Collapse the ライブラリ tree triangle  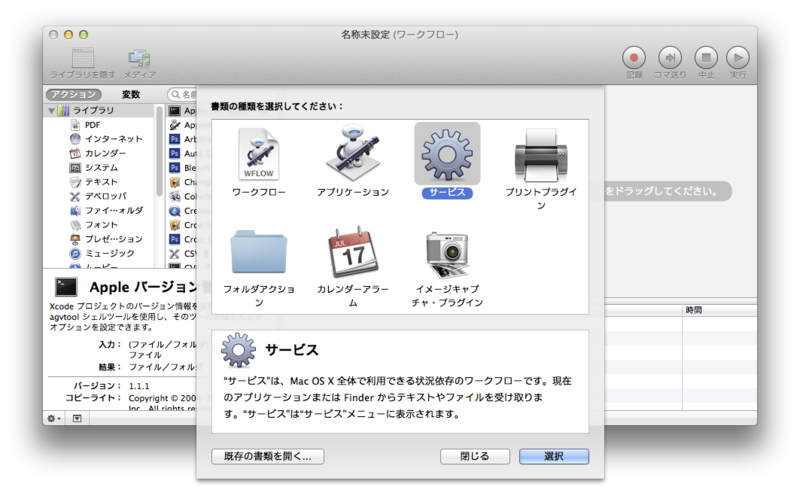52,110
